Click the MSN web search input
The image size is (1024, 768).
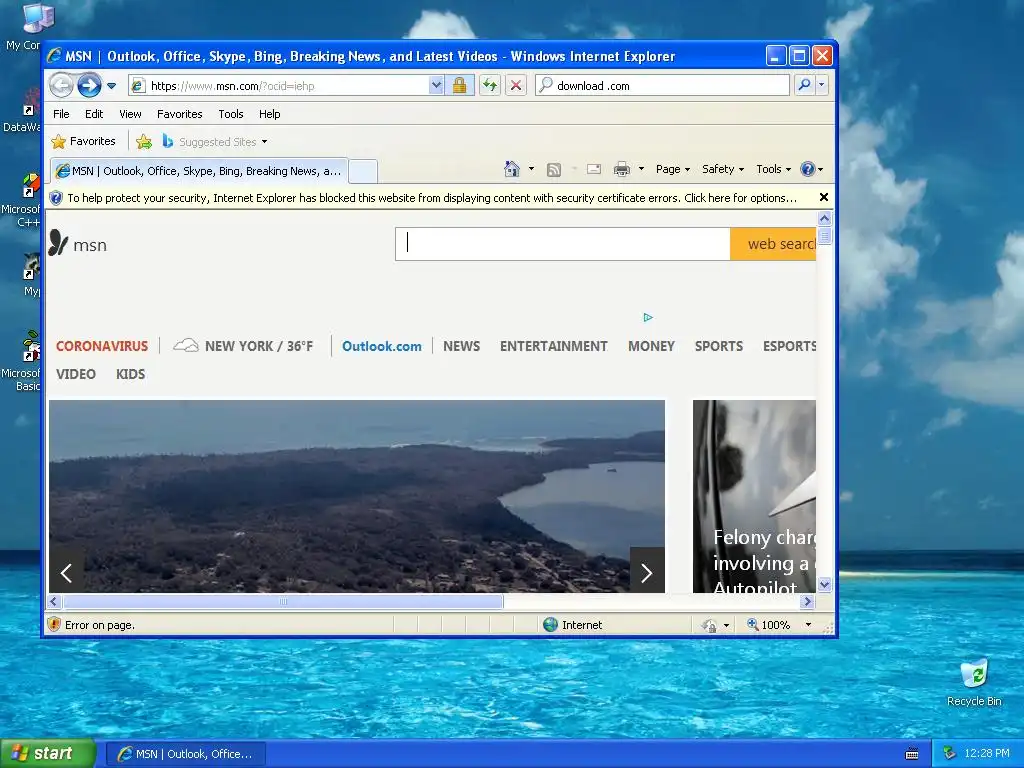(x=563, y=244)
